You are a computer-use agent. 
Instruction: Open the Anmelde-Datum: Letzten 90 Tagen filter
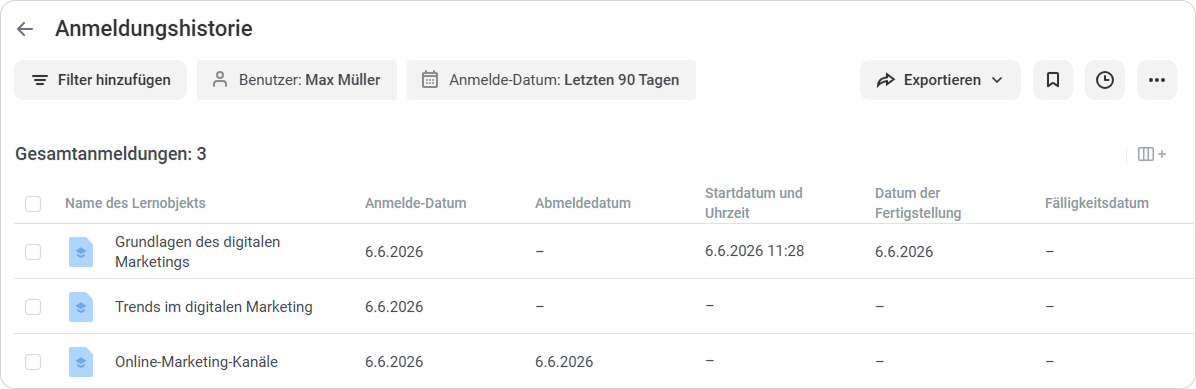(551, 80)
